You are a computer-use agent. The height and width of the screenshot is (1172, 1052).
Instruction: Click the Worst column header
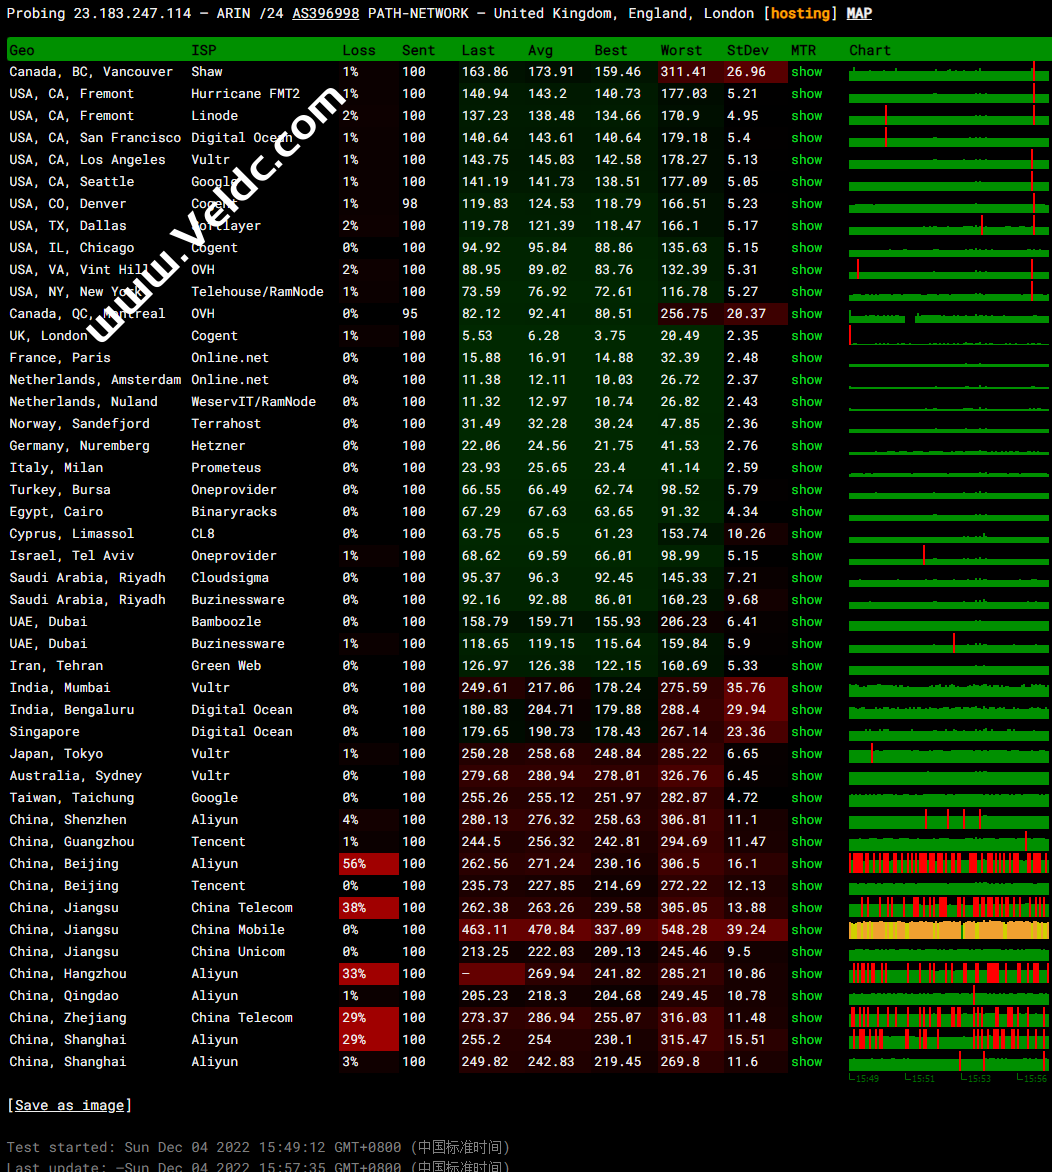[x=681, y=50]
